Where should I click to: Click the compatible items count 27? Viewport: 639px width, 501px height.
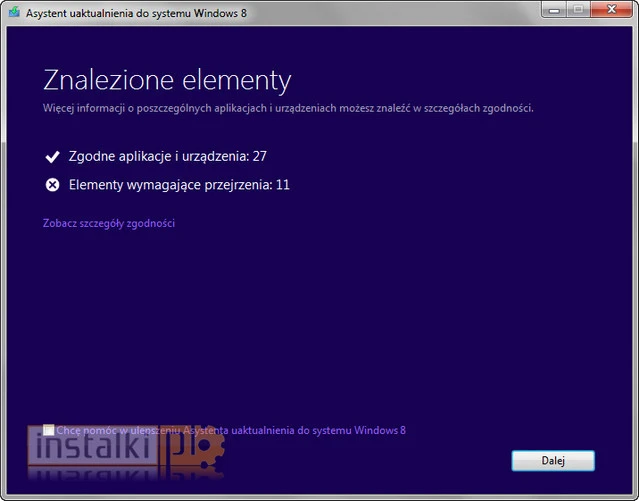259,157
